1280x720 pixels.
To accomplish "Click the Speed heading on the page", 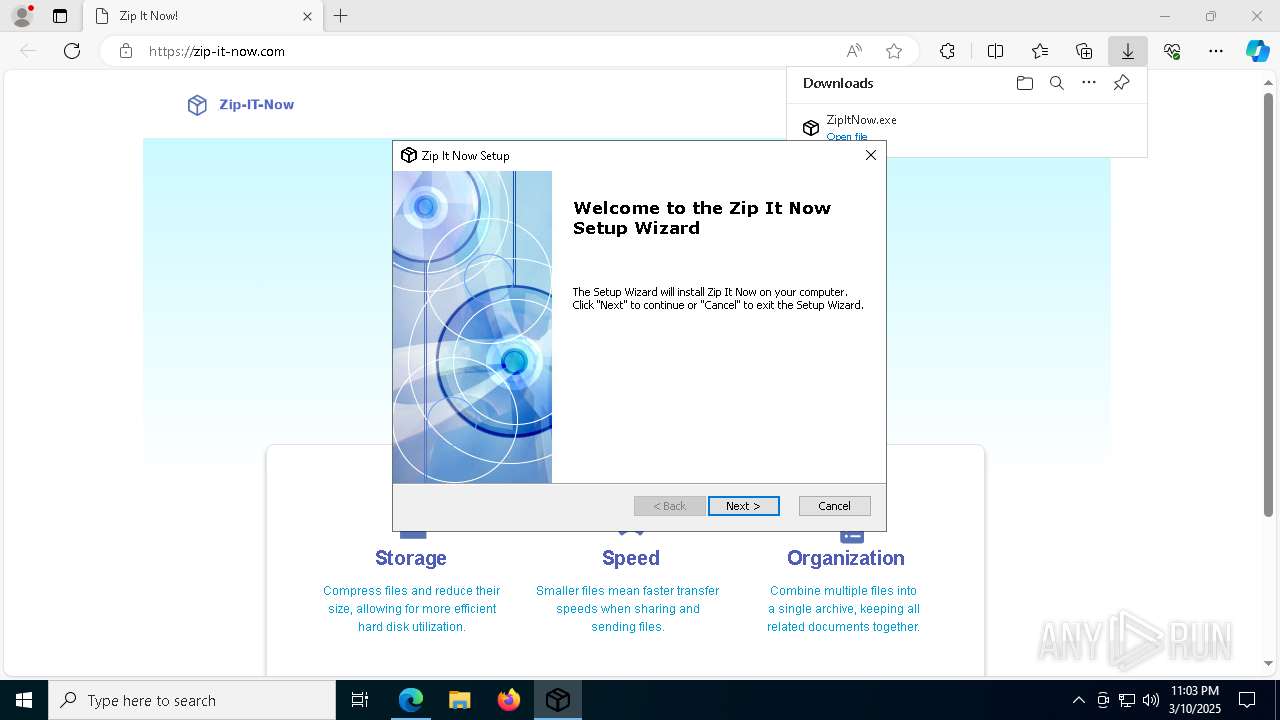I will [x=631, y=558].
